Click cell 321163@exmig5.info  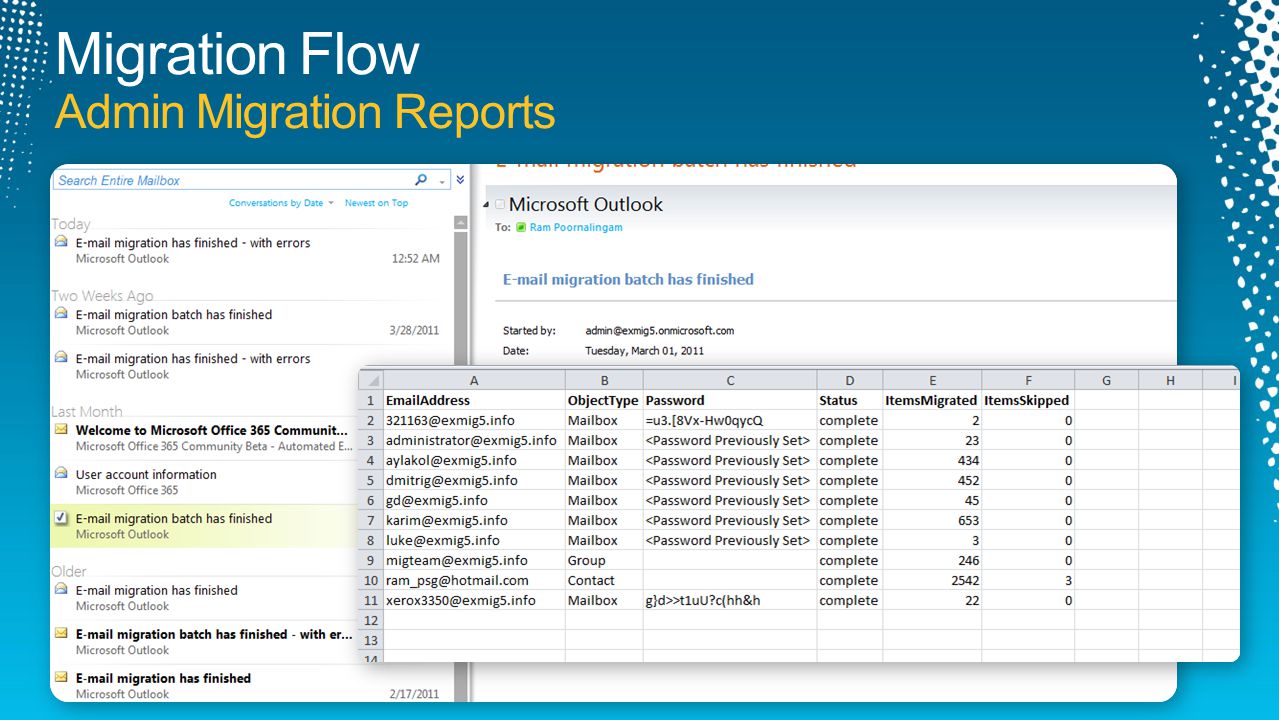click(474, 420)
